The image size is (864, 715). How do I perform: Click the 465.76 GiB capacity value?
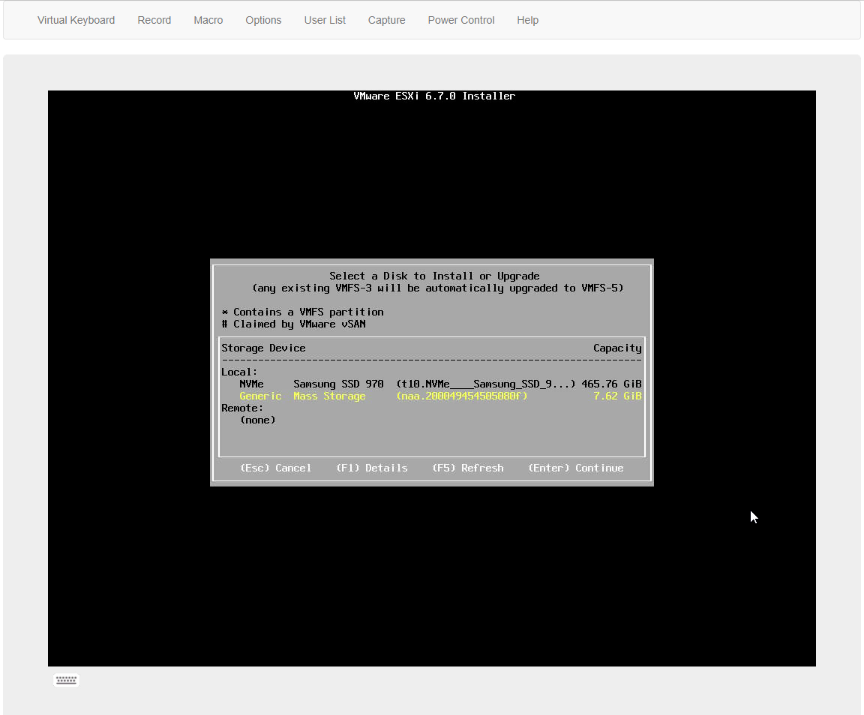point(612,384)
